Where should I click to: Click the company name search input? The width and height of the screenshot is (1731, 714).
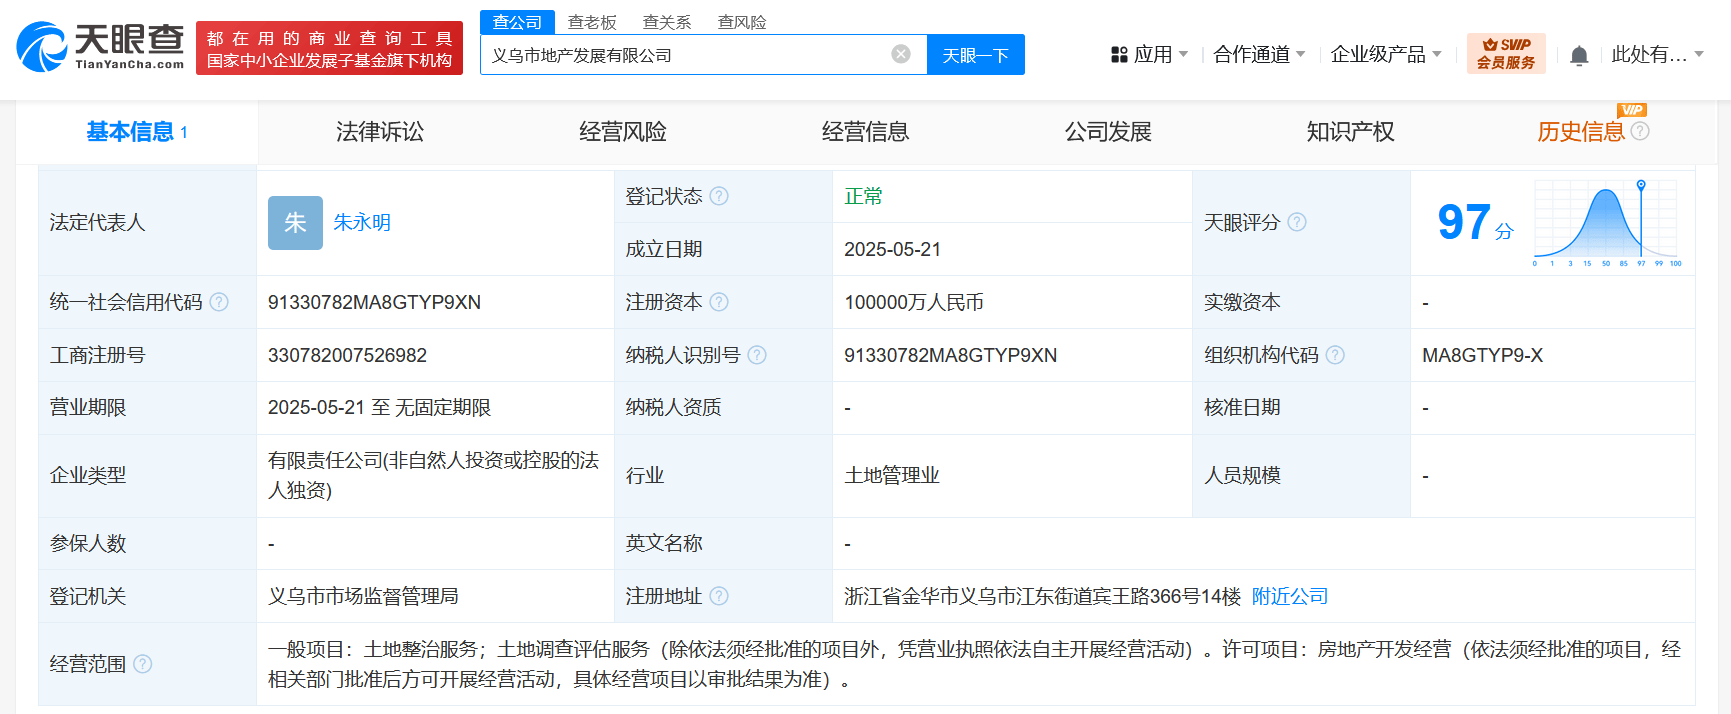coord(685,55)
